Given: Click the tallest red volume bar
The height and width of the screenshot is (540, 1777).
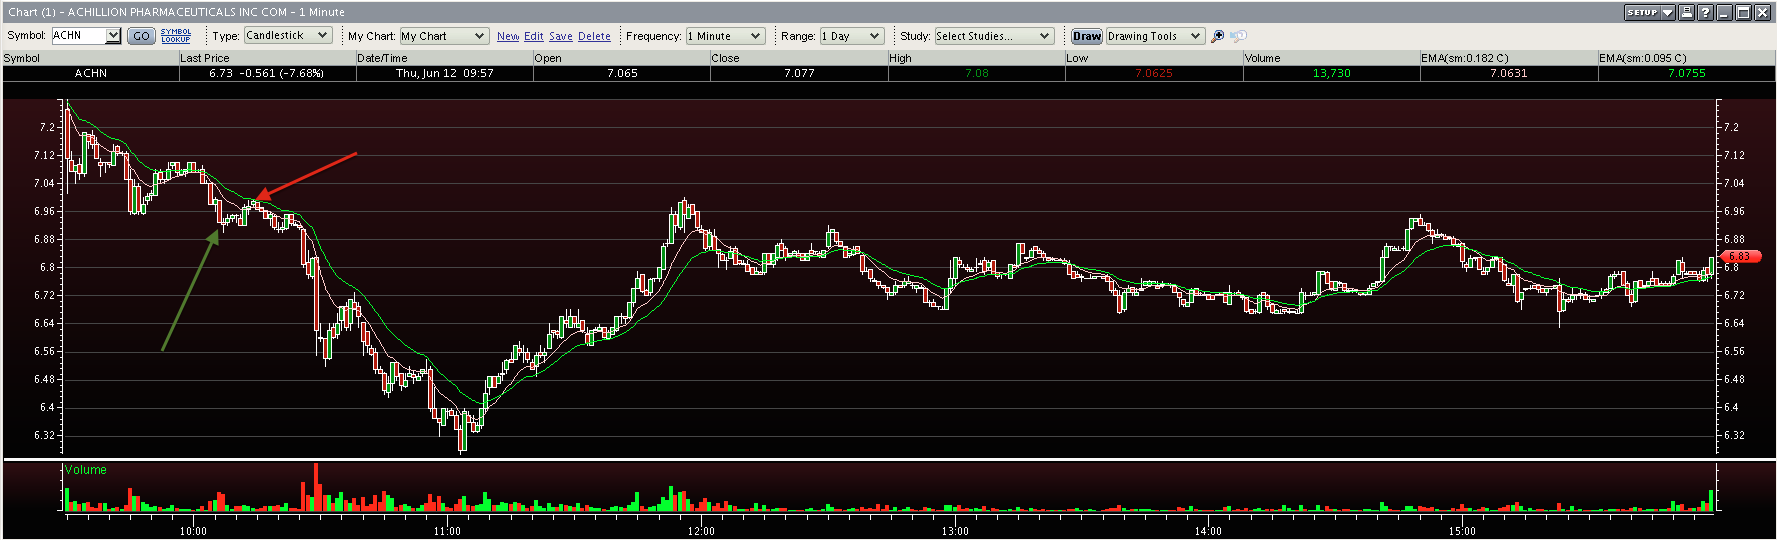Looking at the screenshot, I should [316, 487].
